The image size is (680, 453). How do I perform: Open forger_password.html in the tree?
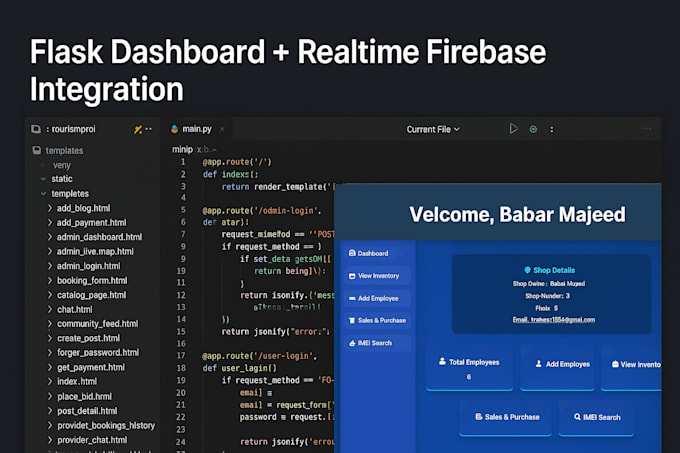[x=98, y=352]
